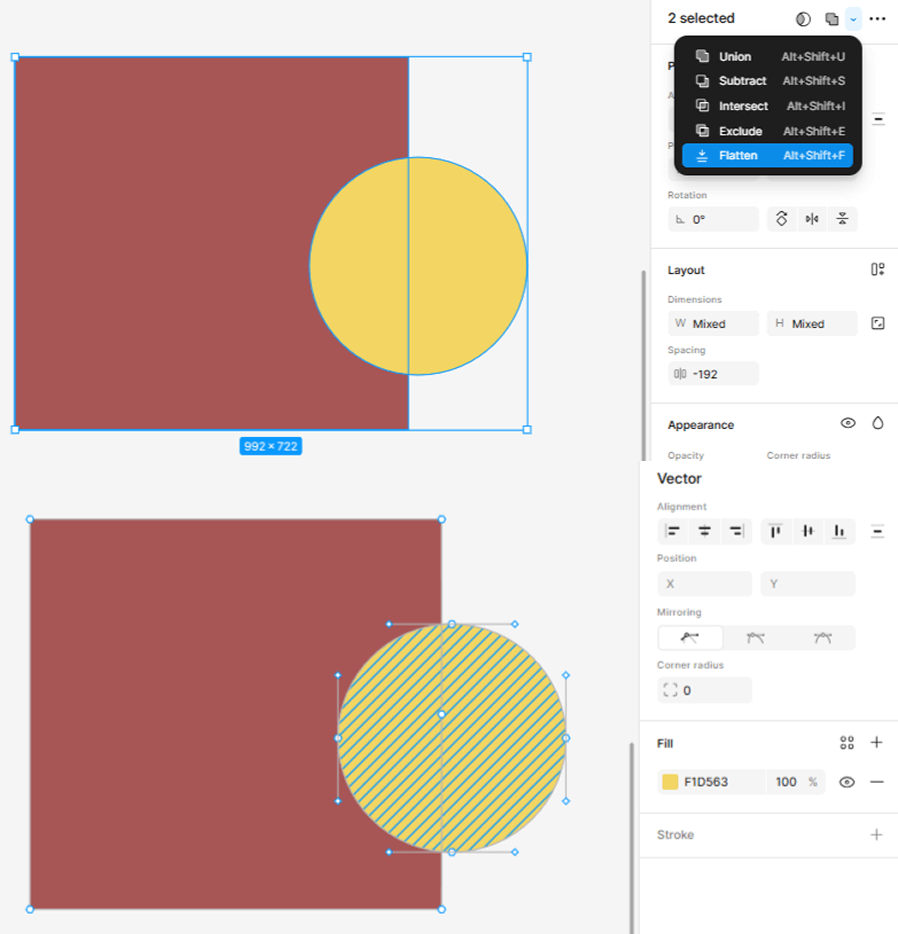Image resolution: width=898 pixels, height=934 pixels.
Task: Remove the fill with minus icon
Action: pyautogui.click(x=877, y=782)
